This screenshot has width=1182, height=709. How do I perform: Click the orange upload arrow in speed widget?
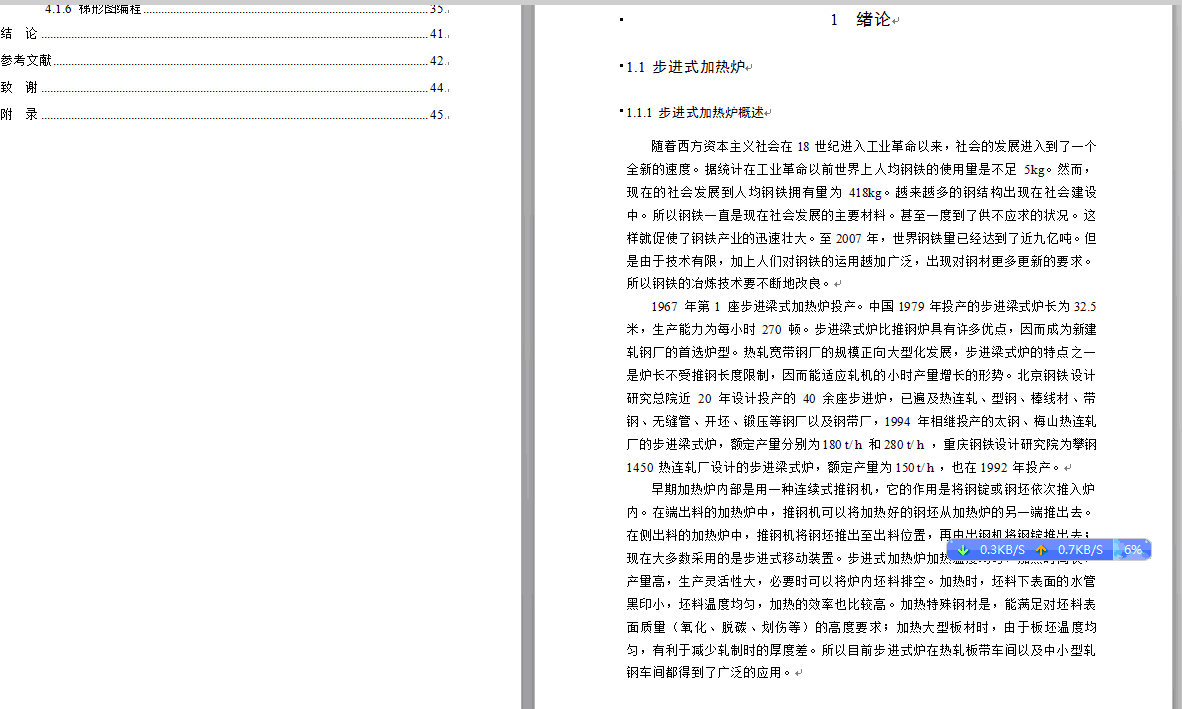[x=1041, y=550]
